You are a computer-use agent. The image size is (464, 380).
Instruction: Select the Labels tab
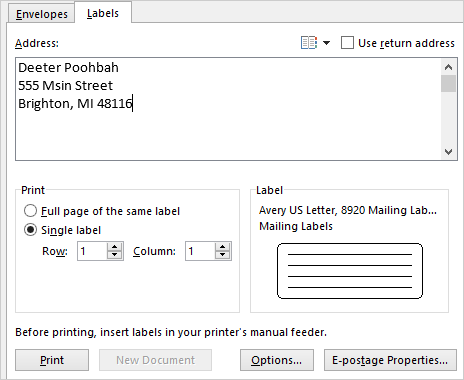coord(103,13)
